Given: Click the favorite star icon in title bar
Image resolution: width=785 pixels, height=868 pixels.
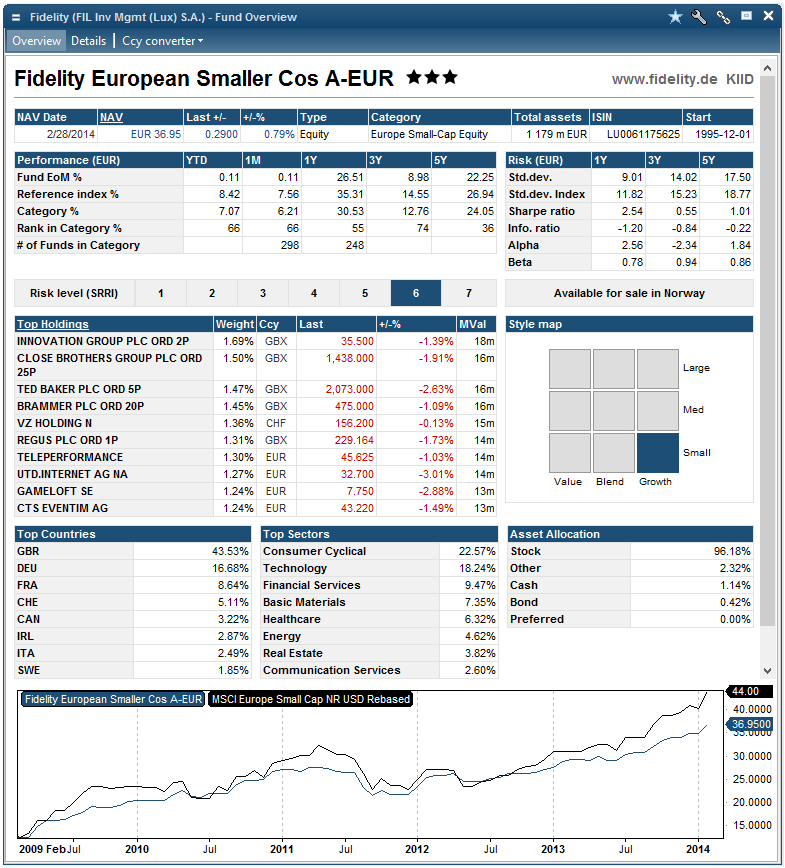Looking at the screenshot, I should [x=675, y=17].
